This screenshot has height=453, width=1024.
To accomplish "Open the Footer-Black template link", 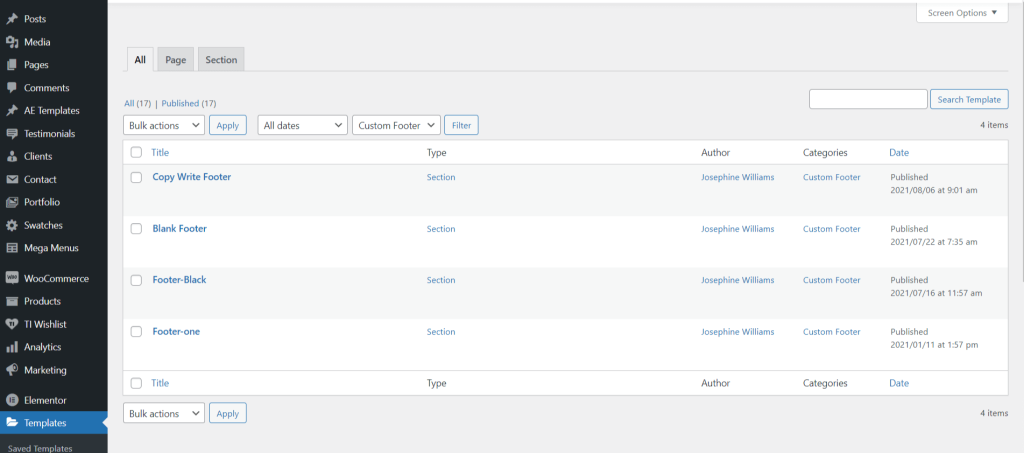I will [x=179, y=279].
